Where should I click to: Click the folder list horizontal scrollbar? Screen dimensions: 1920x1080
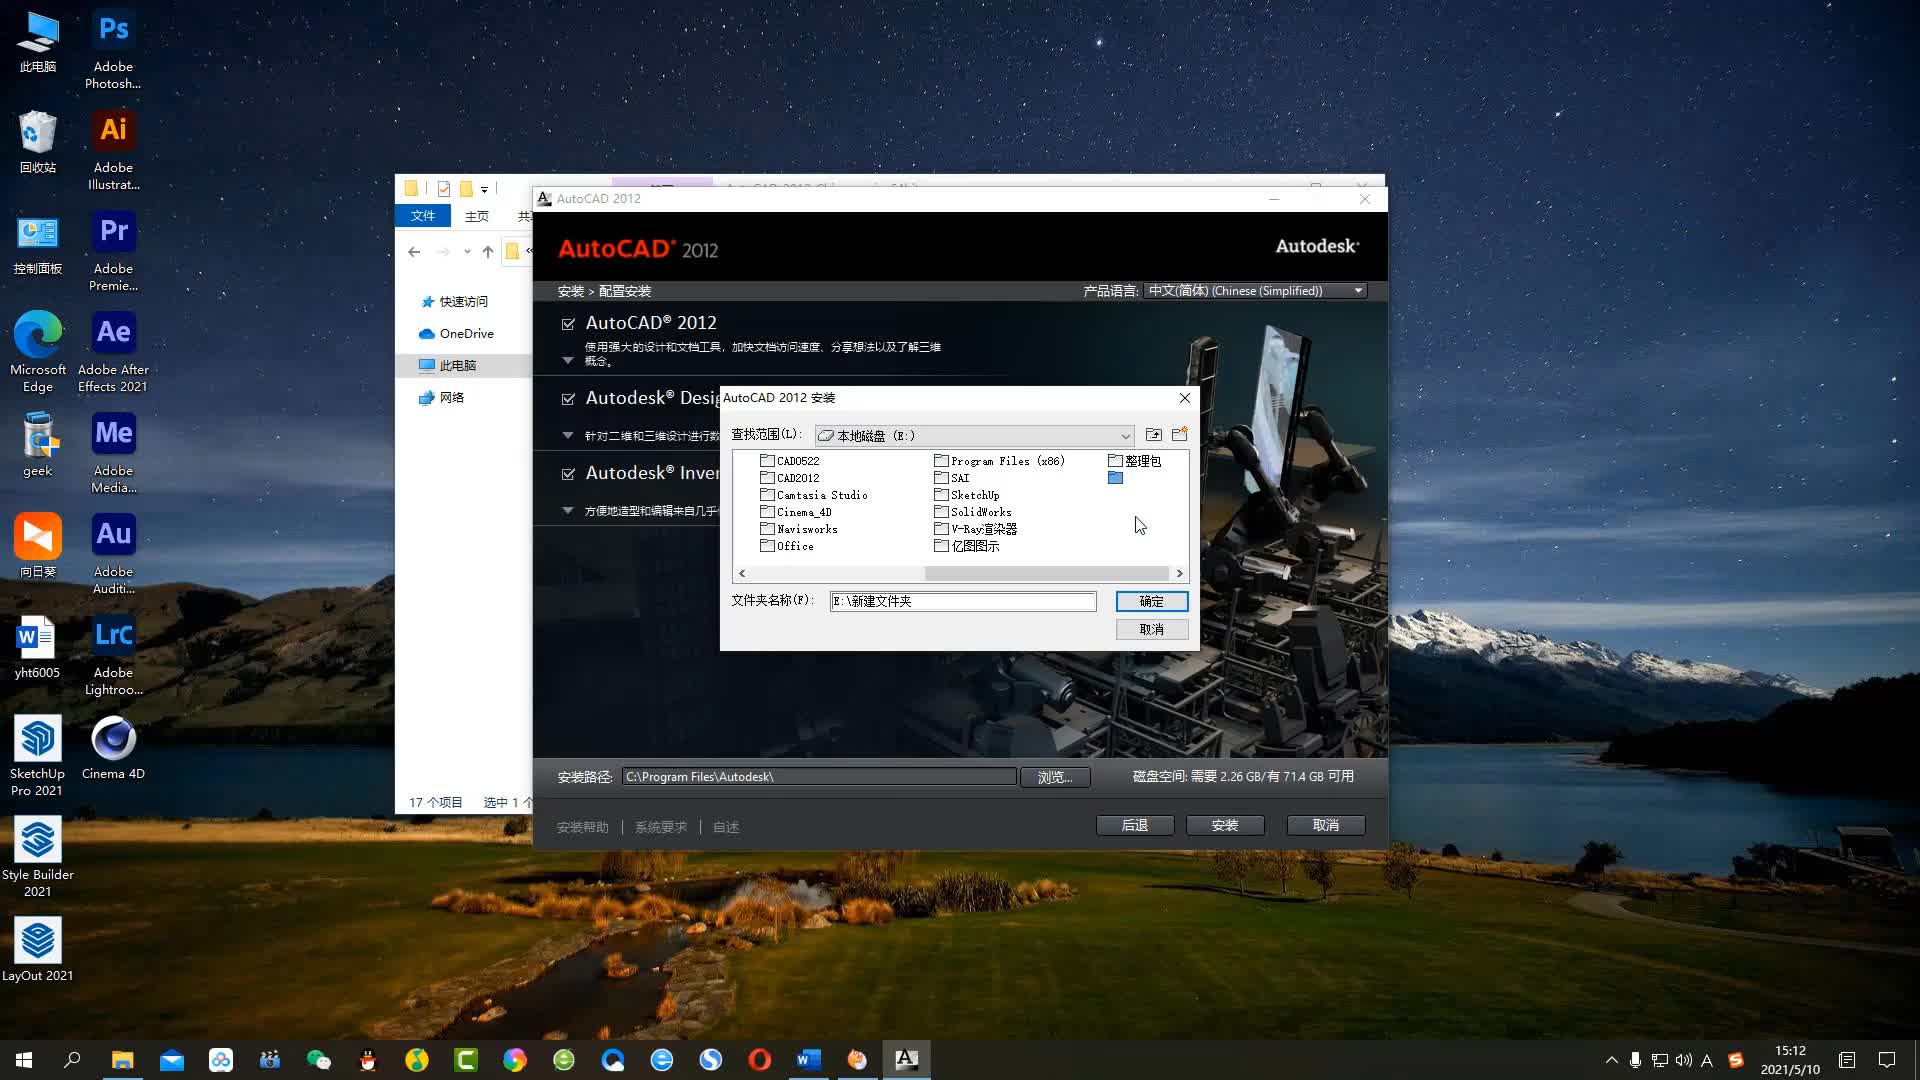tap(1046, 573)
